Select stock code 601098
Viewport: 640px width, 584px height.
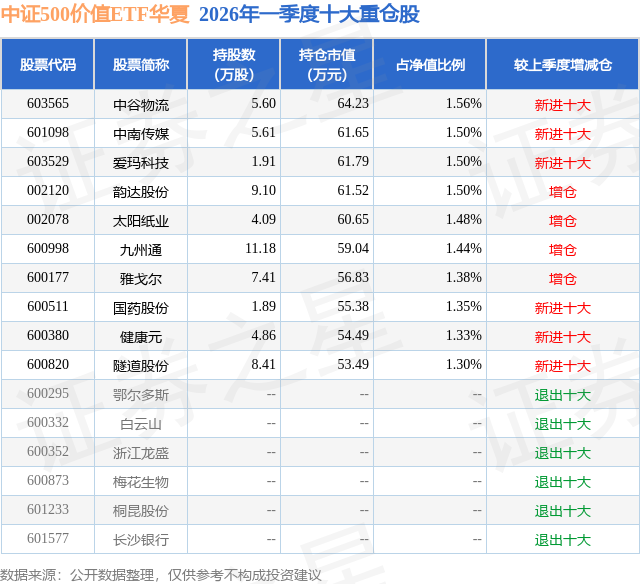coord(48,133)
